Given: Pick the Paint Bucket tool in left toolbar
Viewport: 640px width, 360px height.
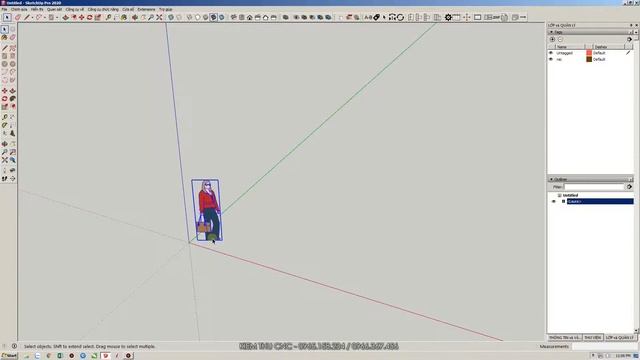Looking at the screenshot, I should [x=4, y=38].
